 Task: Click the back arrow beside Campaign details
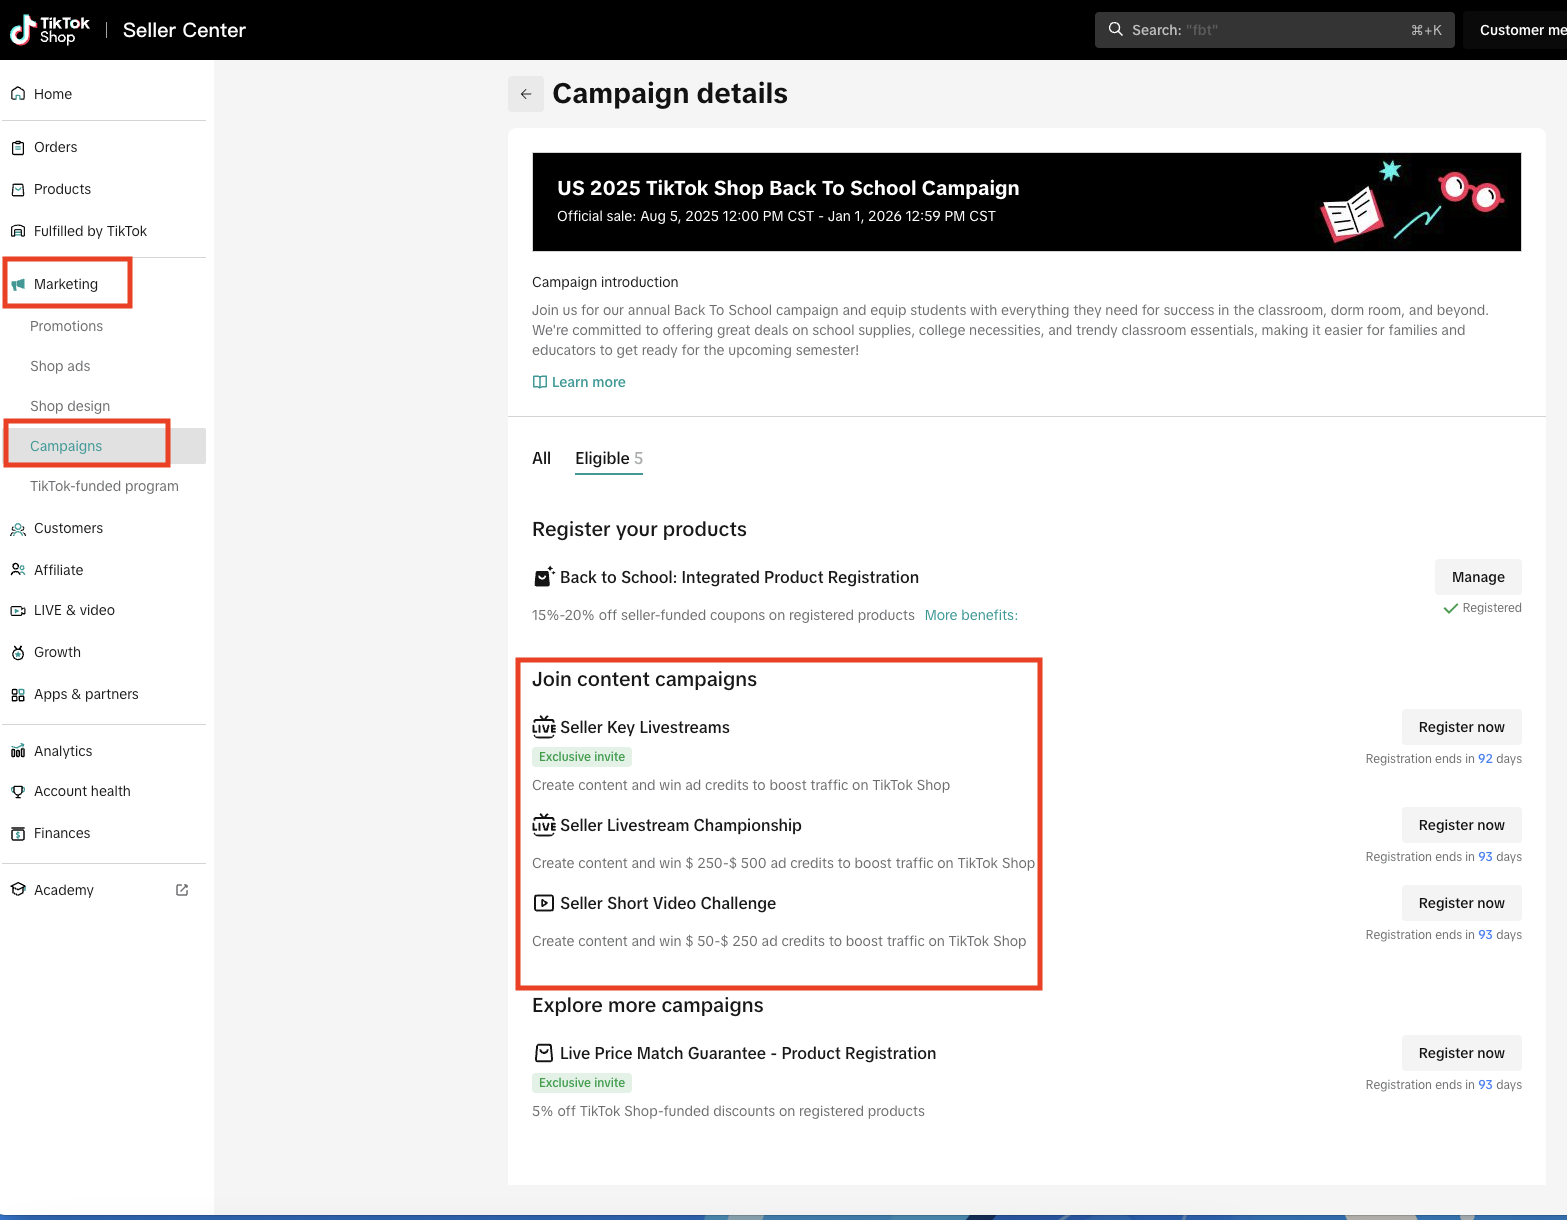526,94
